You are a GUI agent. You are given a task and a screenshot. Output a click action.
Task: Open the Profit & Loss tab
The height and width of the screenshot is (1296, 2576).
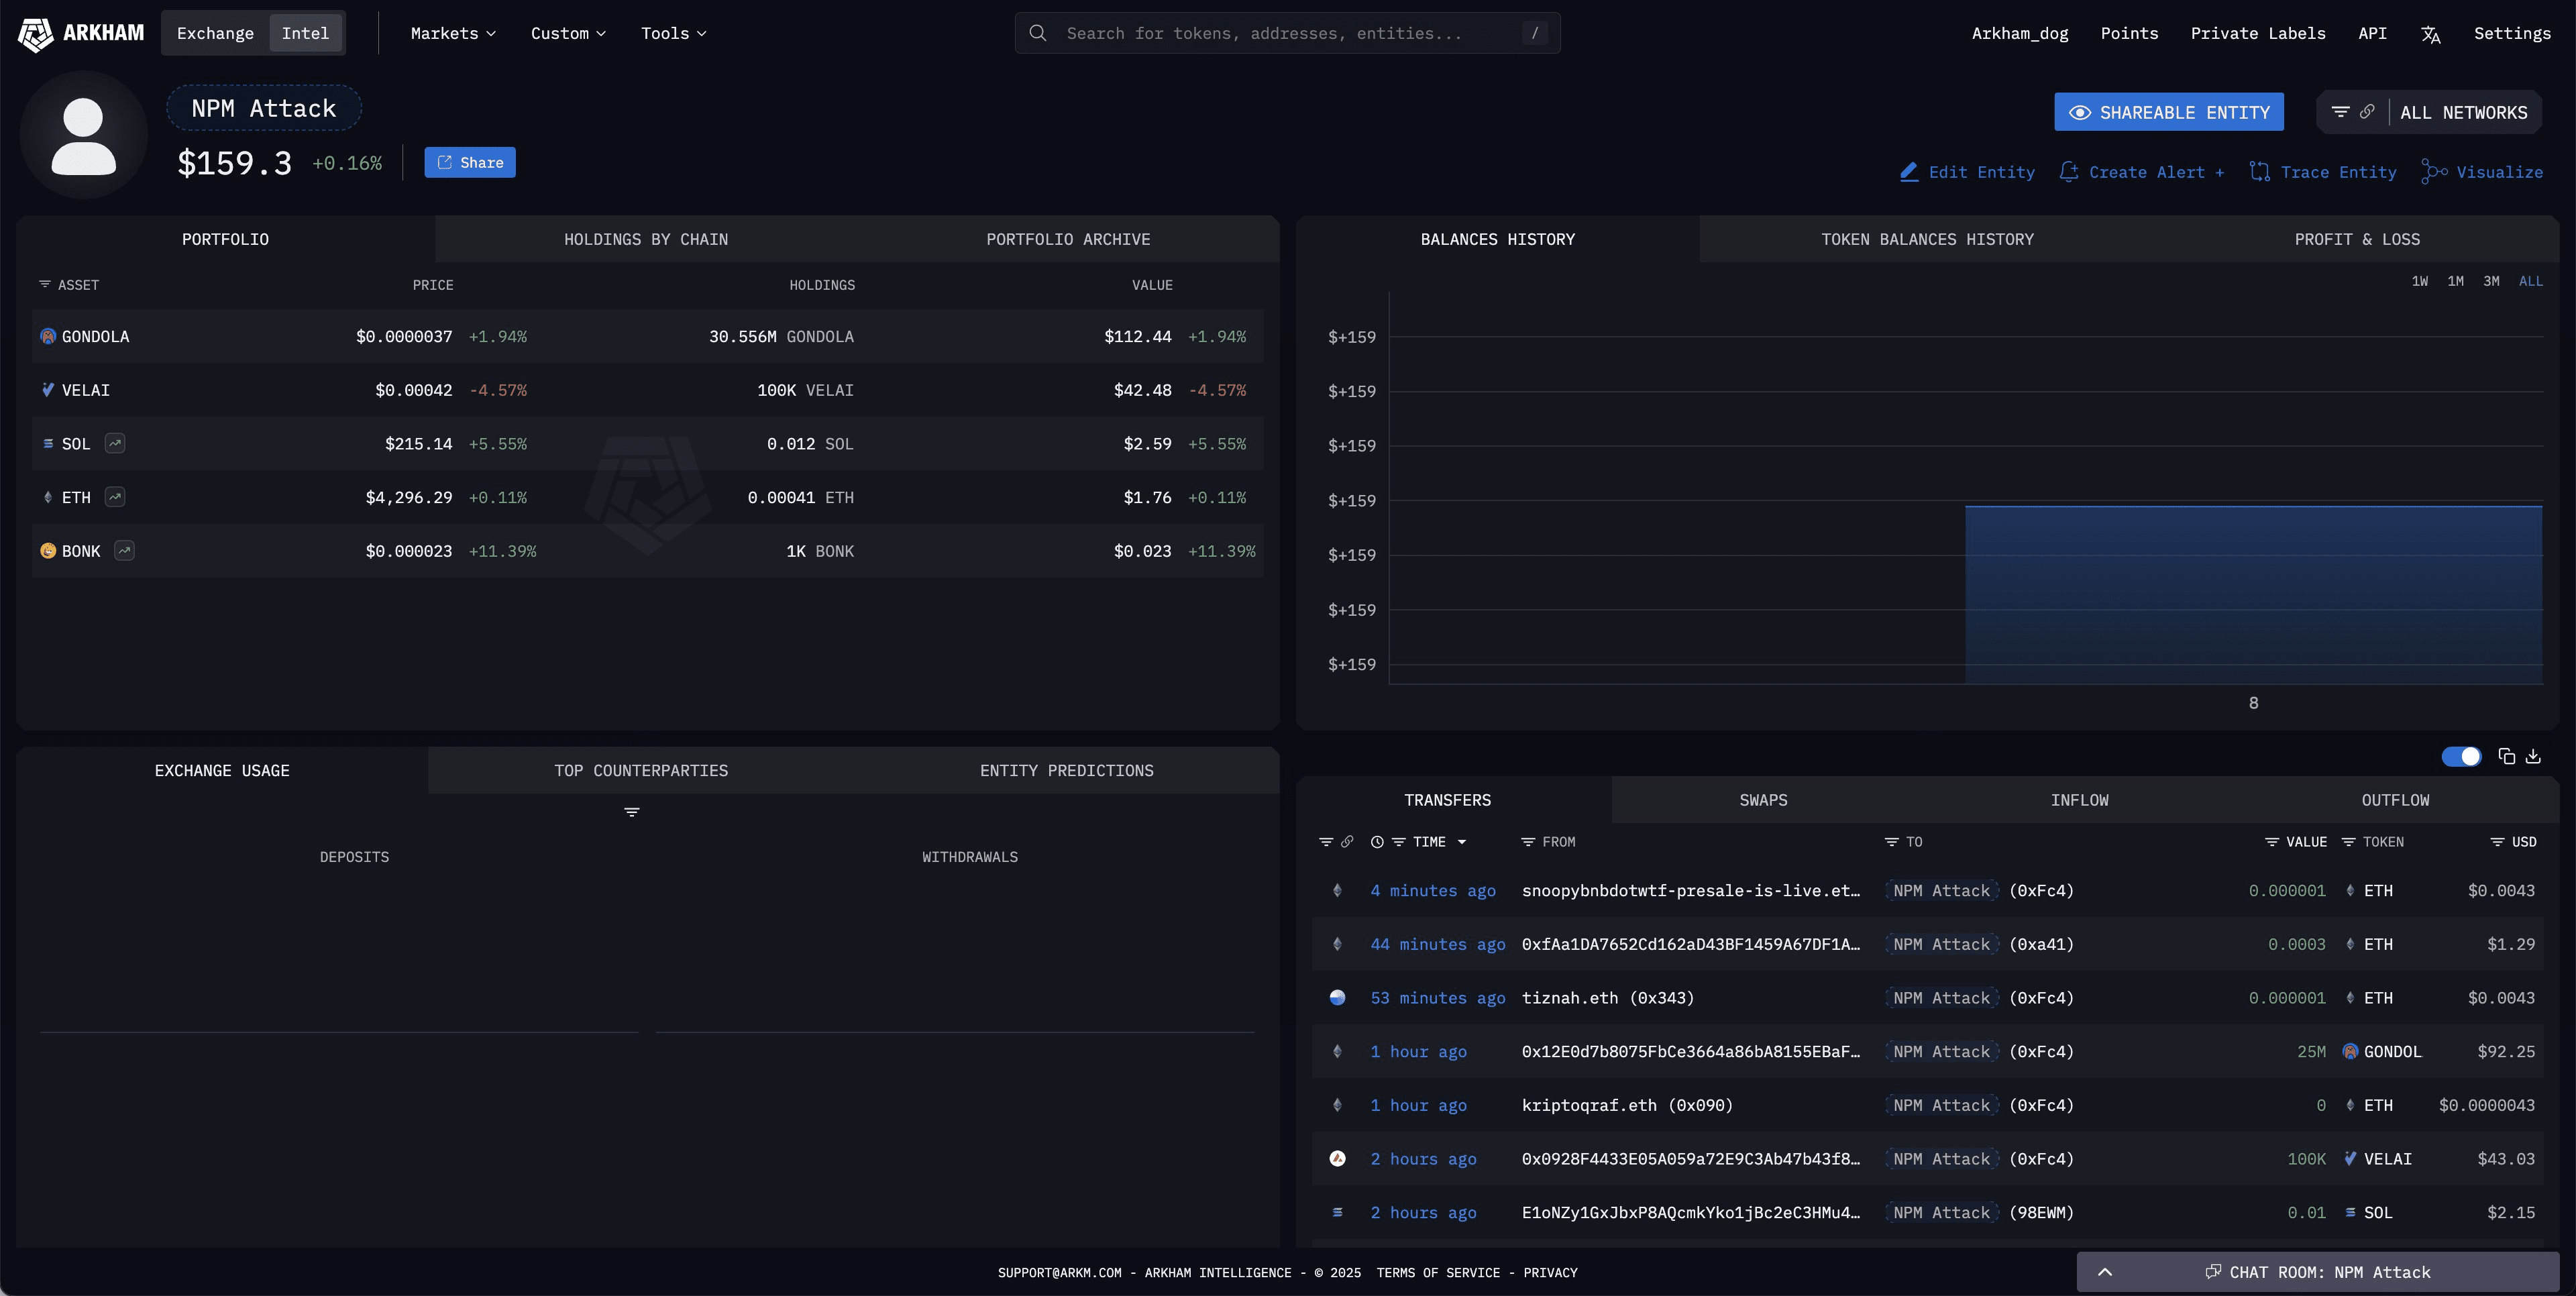click(x=2357, y=239)
